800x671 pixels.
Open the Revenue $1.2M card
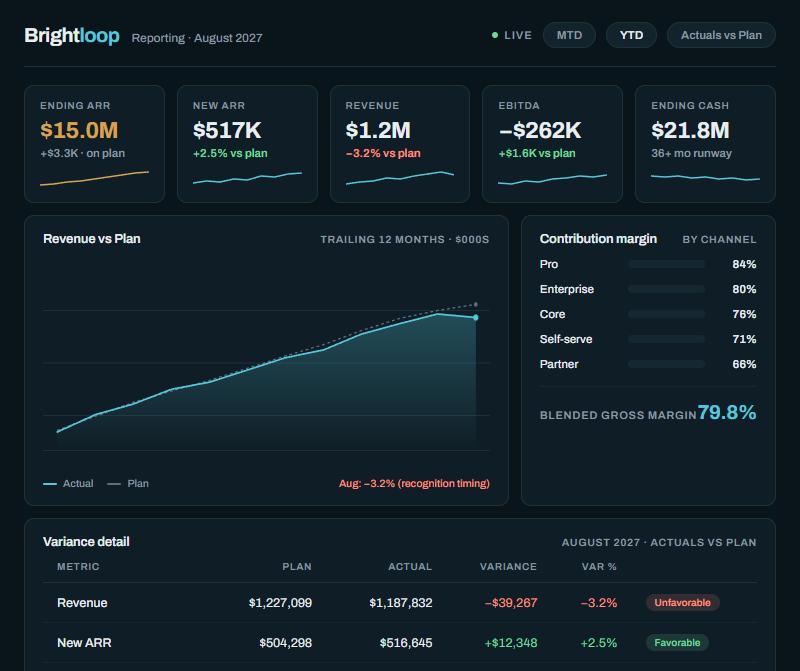[400, 144]
